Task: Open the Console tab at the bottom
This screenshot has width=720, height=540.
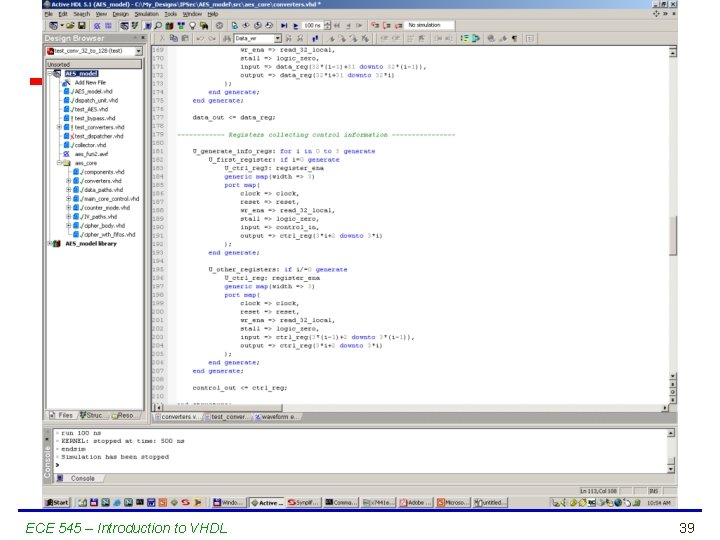Action: point(82,478)
